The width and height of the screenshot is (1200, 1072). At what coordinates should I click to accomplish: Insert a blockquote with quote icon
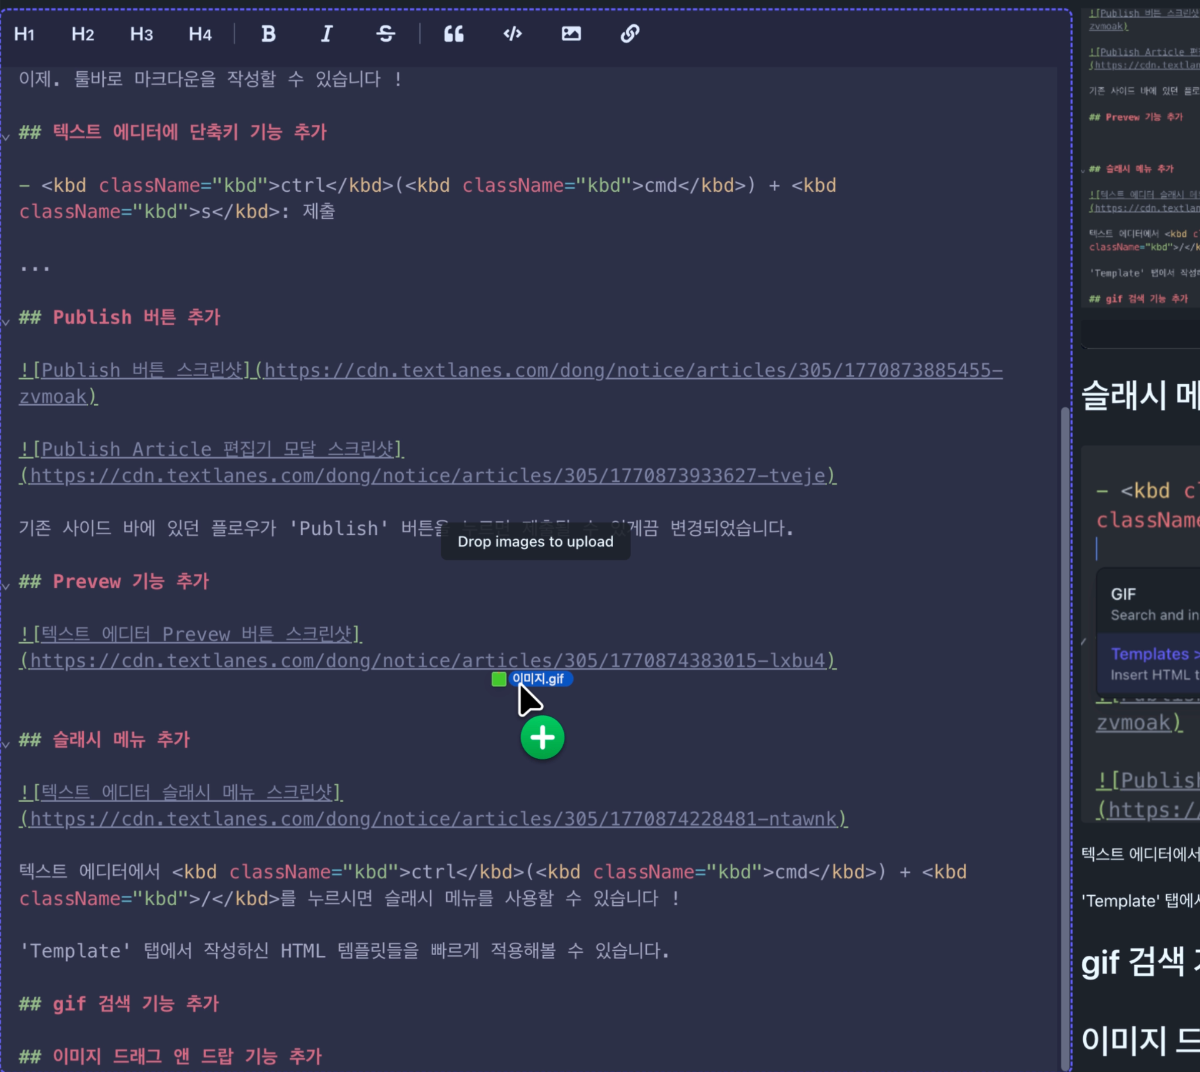(454, 34)
